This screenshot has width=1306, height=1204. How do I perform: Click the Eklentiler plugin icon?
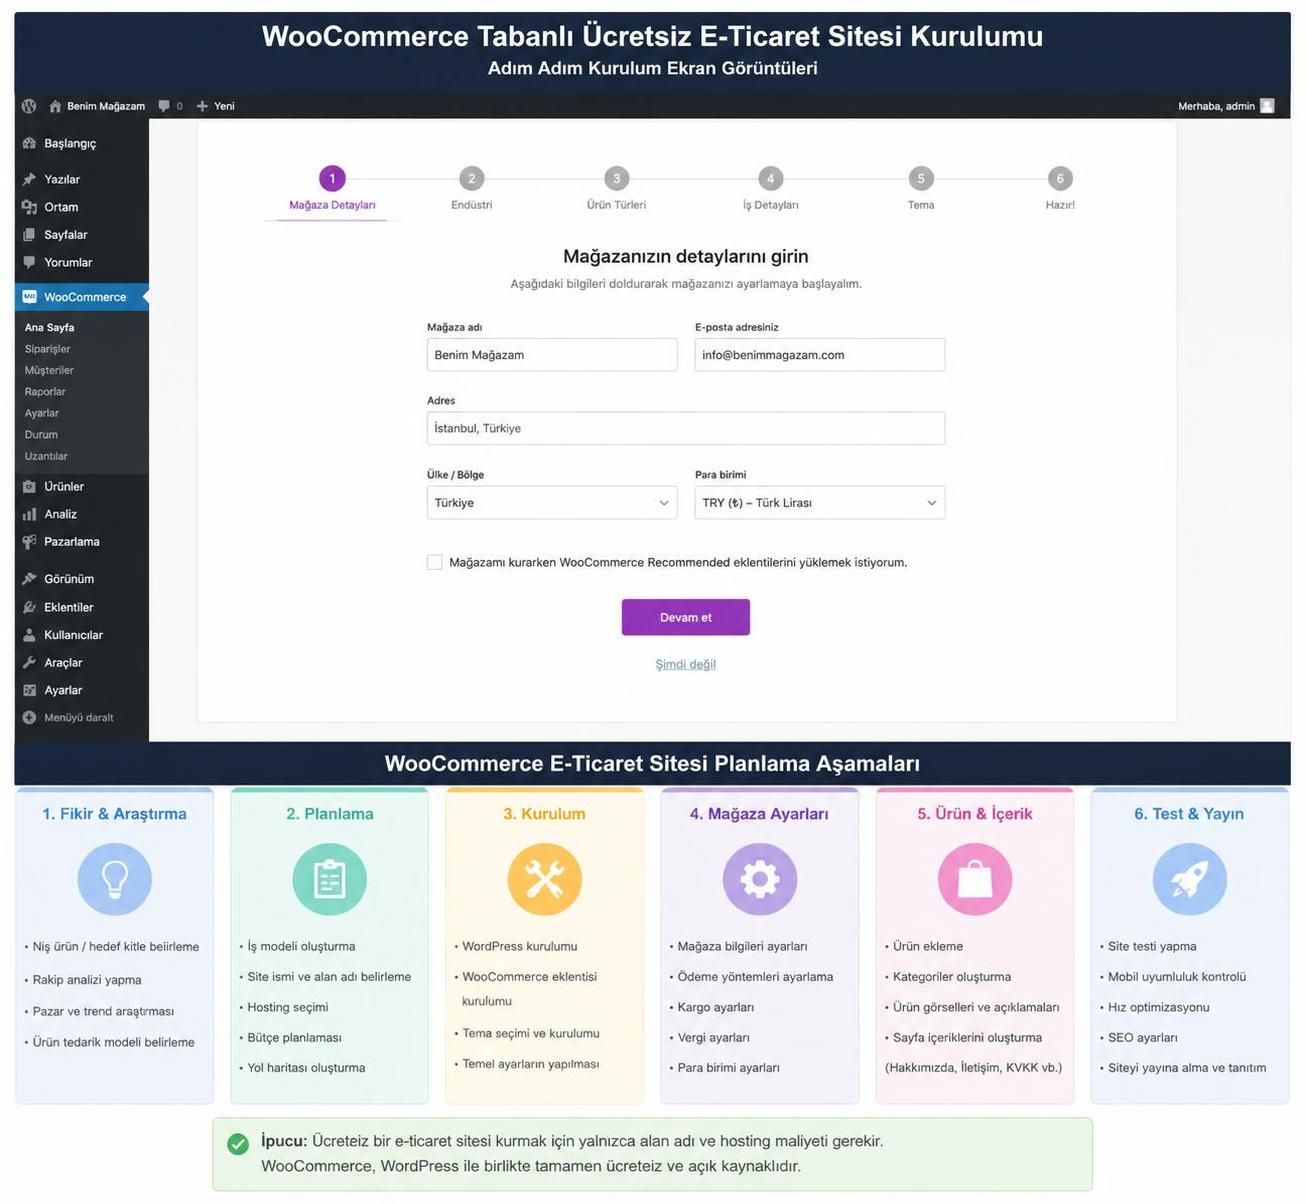(x=29, y=607)
